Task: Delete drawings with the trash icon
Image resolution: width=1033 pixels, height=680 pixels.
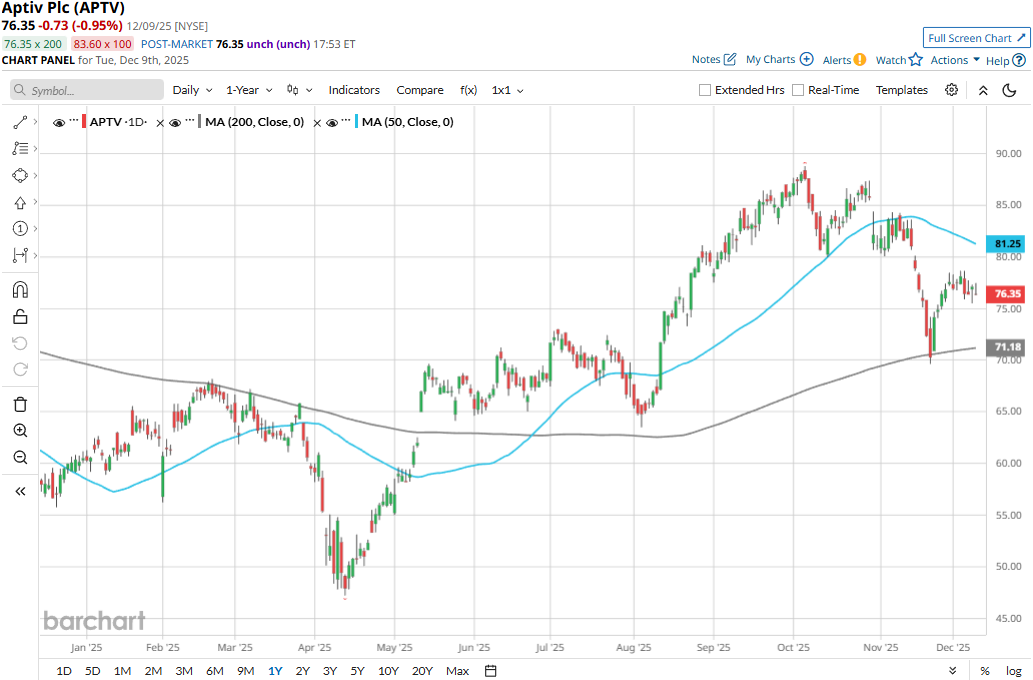Action: pyautogui.click(x=20, y=404)
